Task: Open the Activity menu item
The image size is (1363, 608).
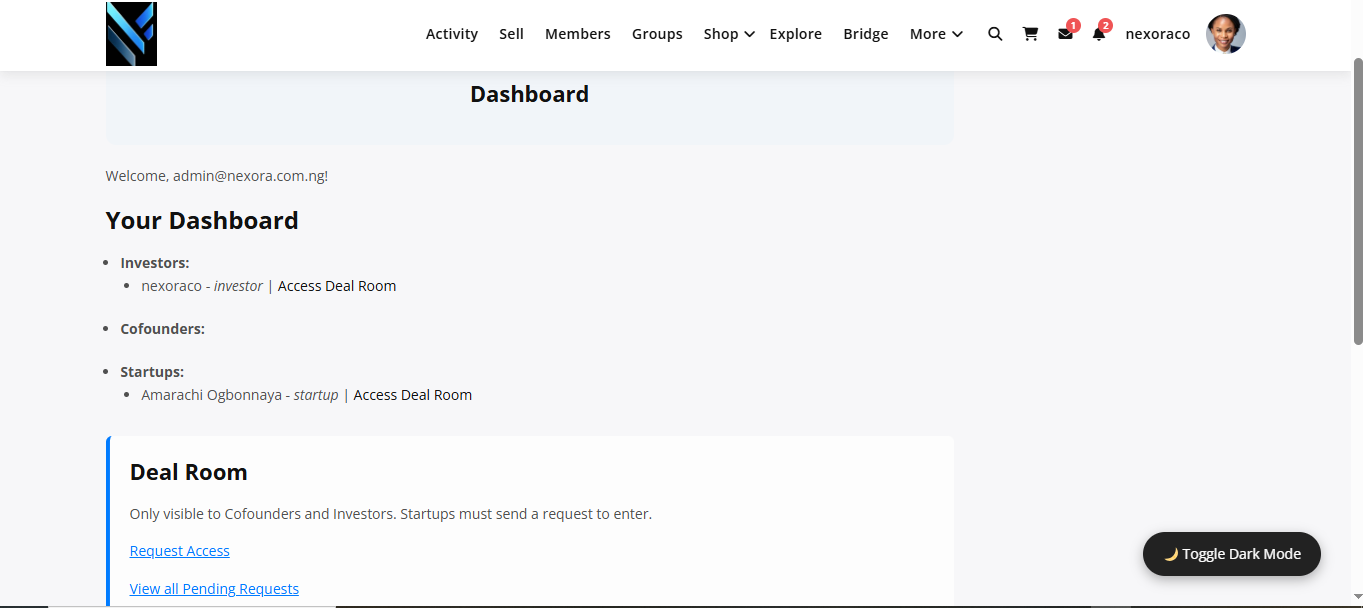Action: click(452, 34)
